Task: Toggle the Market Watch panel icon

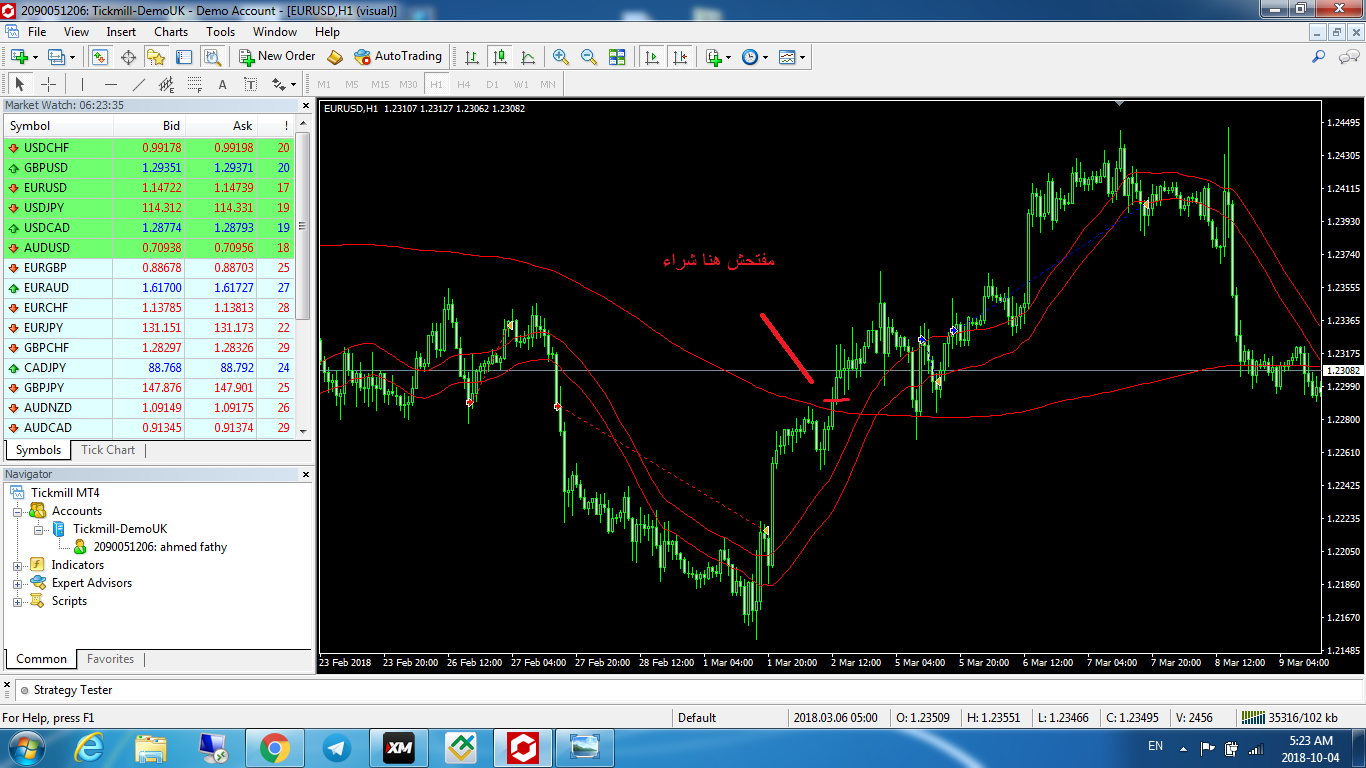Action: [100, 57]
